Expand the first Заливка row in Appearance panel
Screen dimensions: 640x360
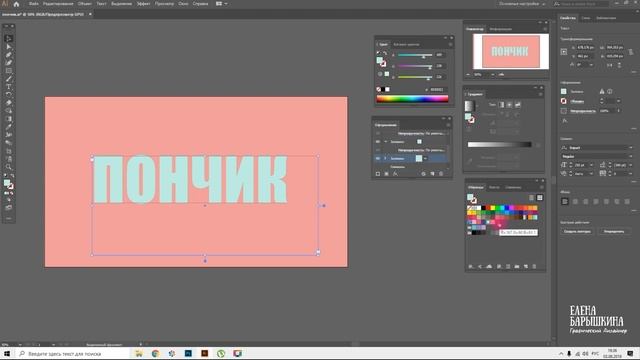[x=385, y=142]
